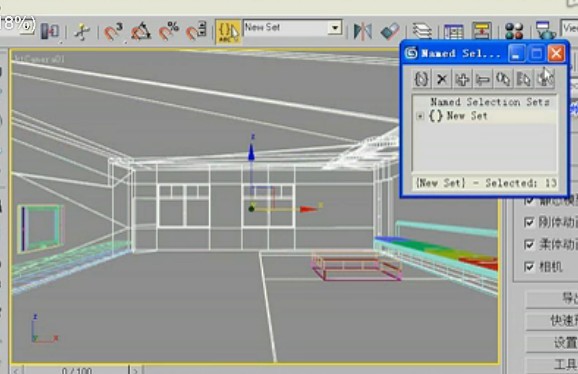Click the 0/100 time slider

(77, 370)
